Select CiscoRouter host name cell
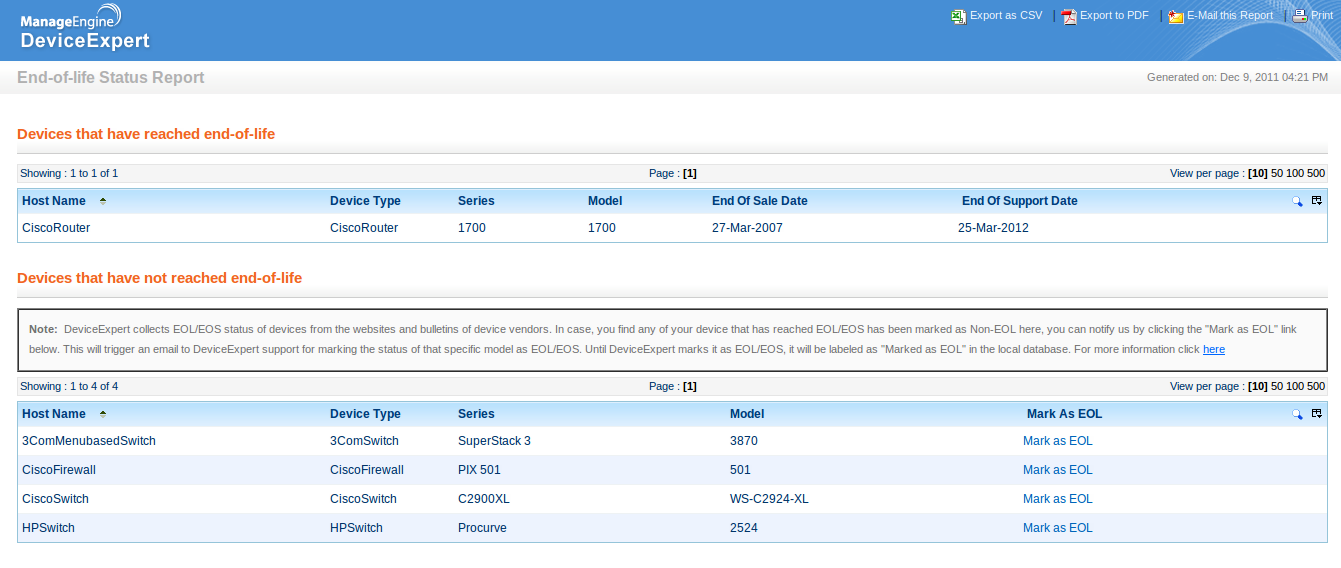This screenshot has height=568, width=1341. pos(56,228)
